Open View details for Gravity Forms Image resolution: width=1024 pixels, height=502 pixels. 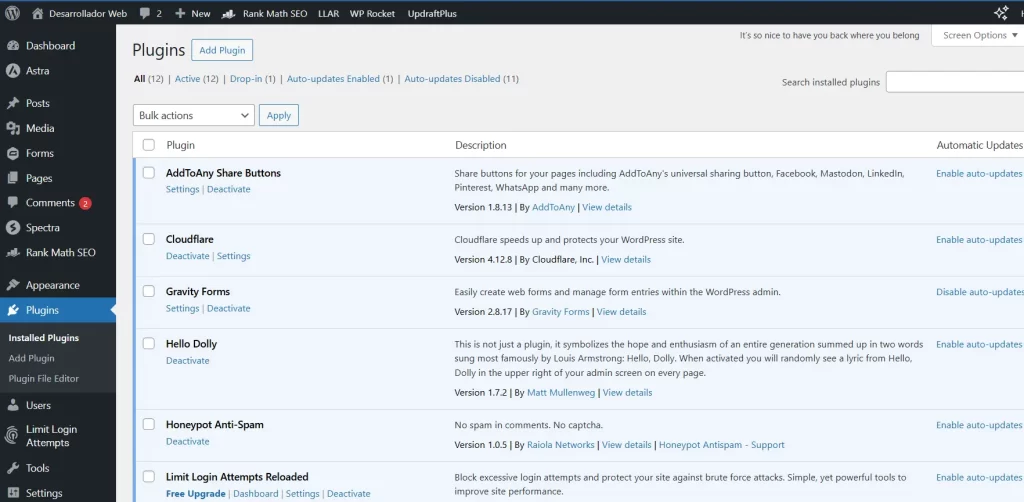[x=622, y=311]
